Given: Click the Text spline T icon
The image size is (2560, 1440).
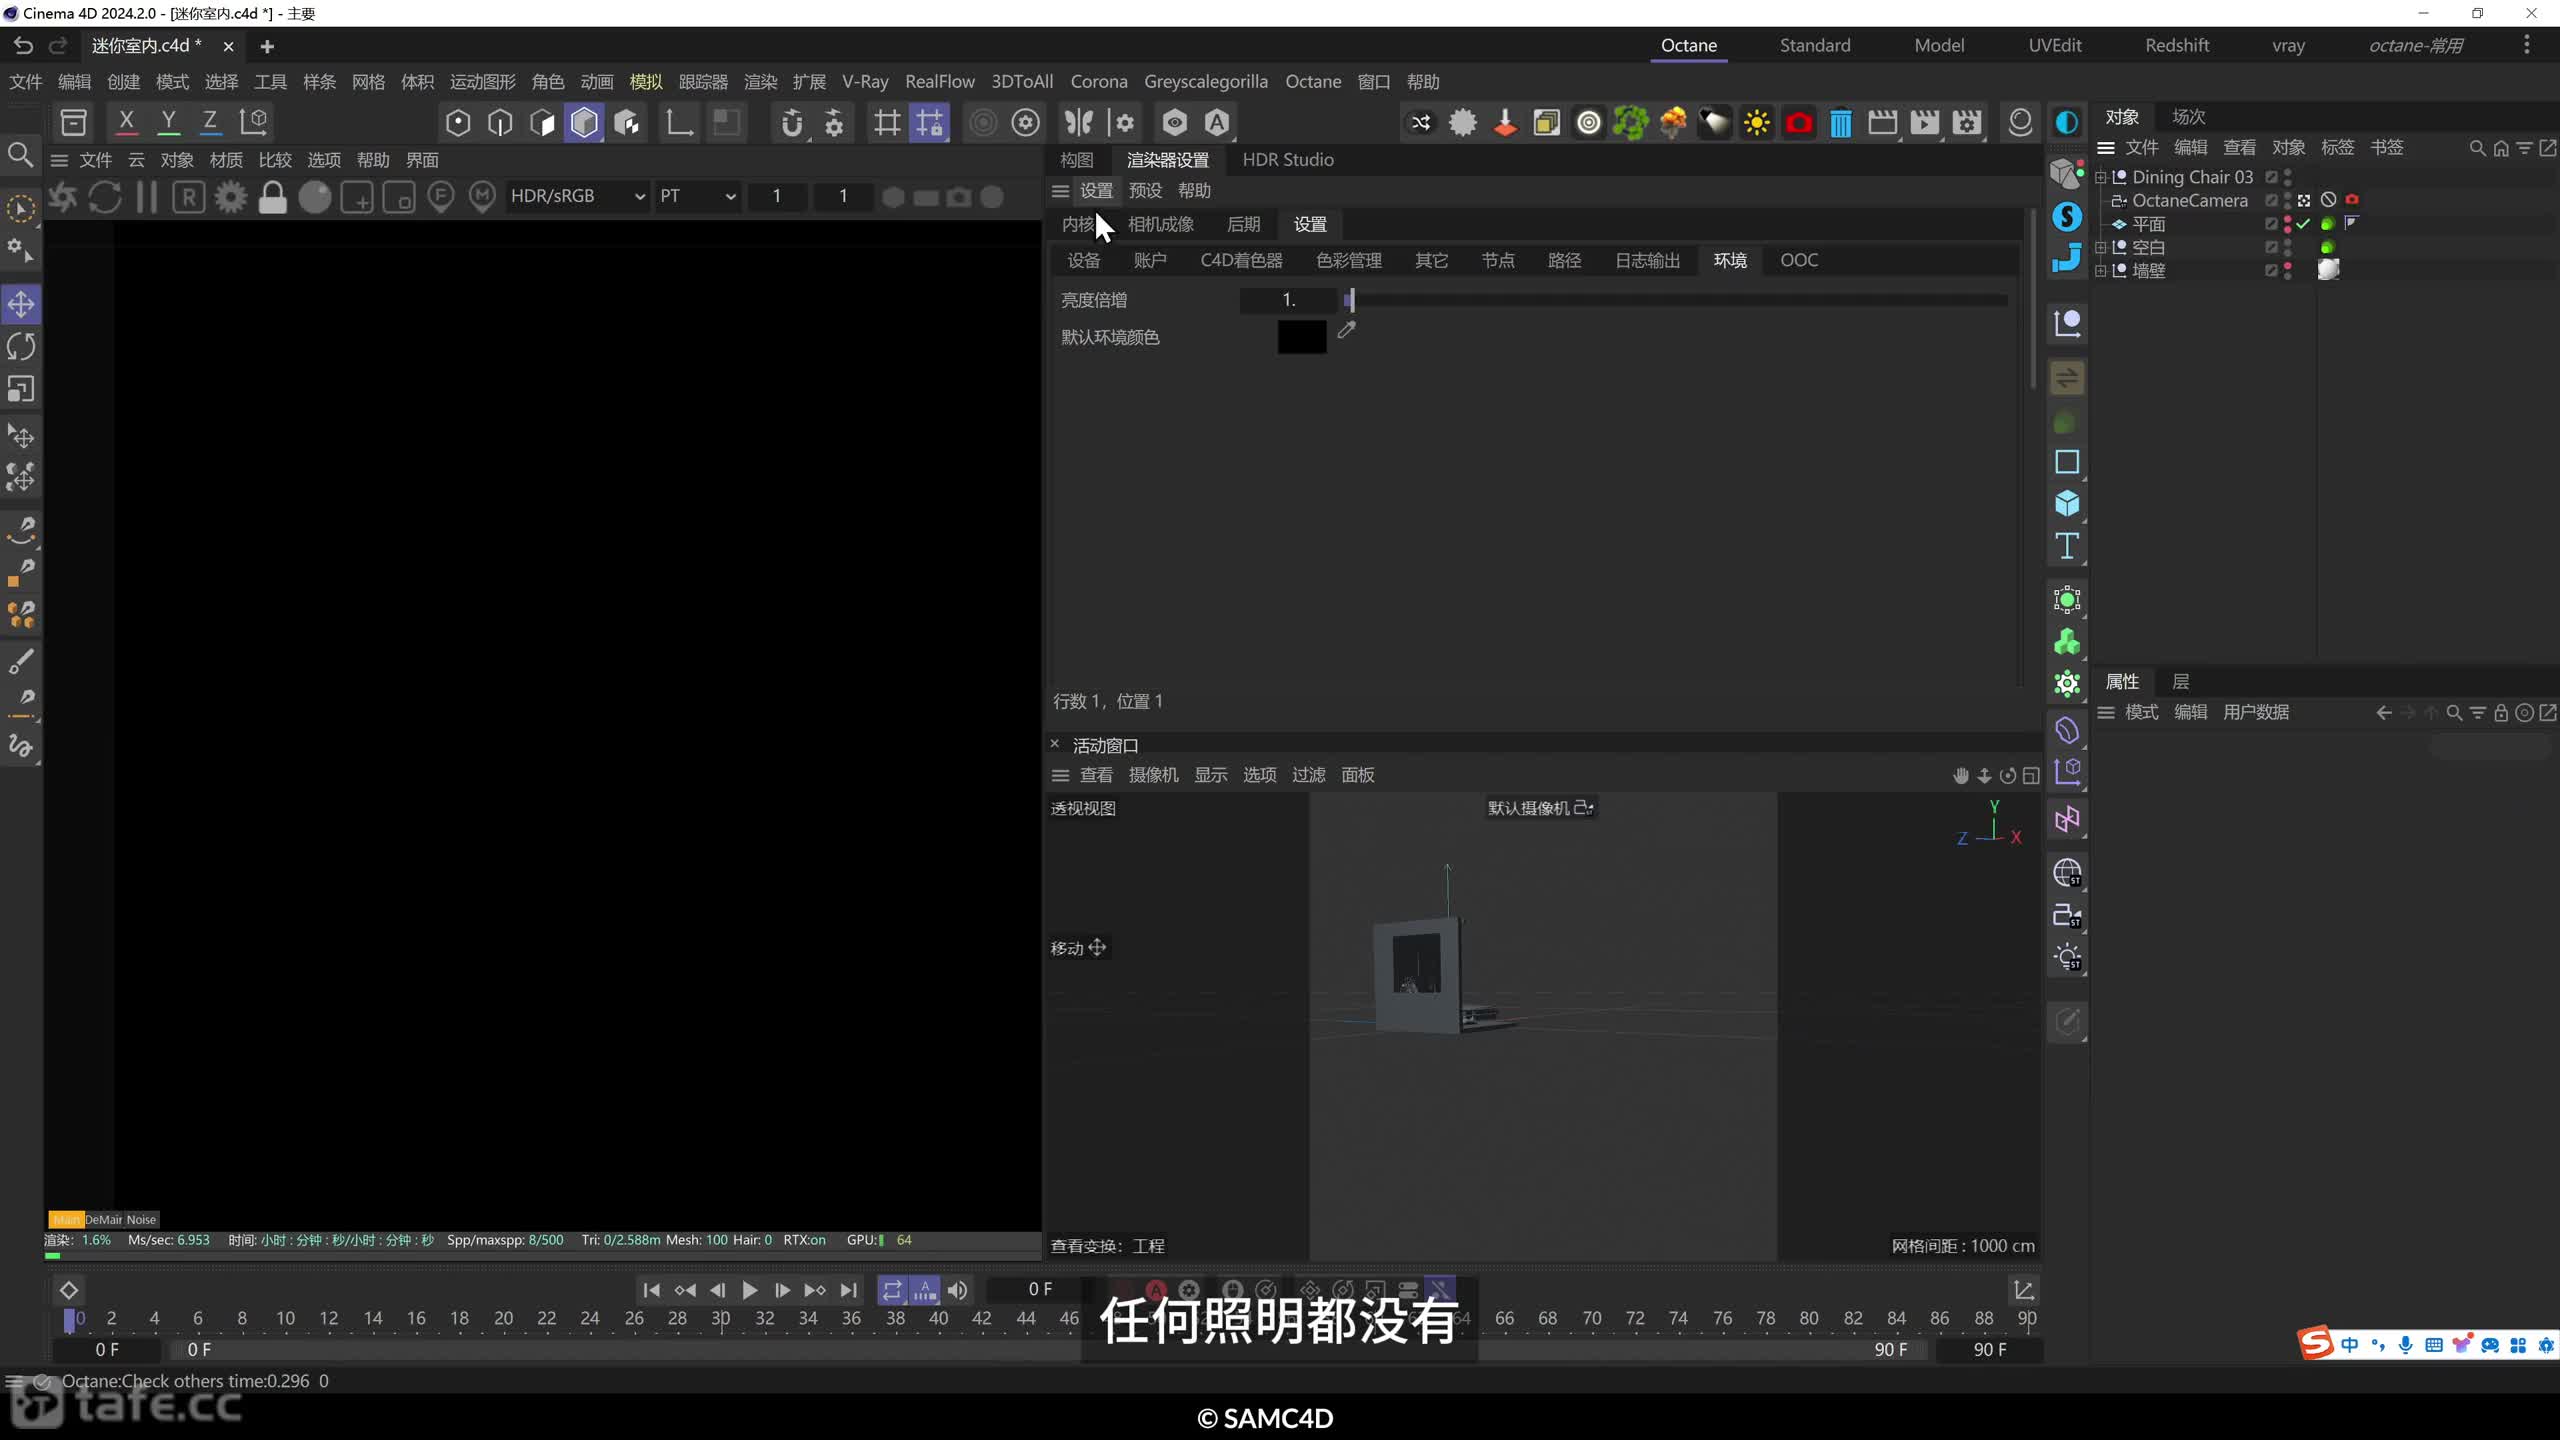Looking at the screenshot, I should click(x=2067, y=546).
